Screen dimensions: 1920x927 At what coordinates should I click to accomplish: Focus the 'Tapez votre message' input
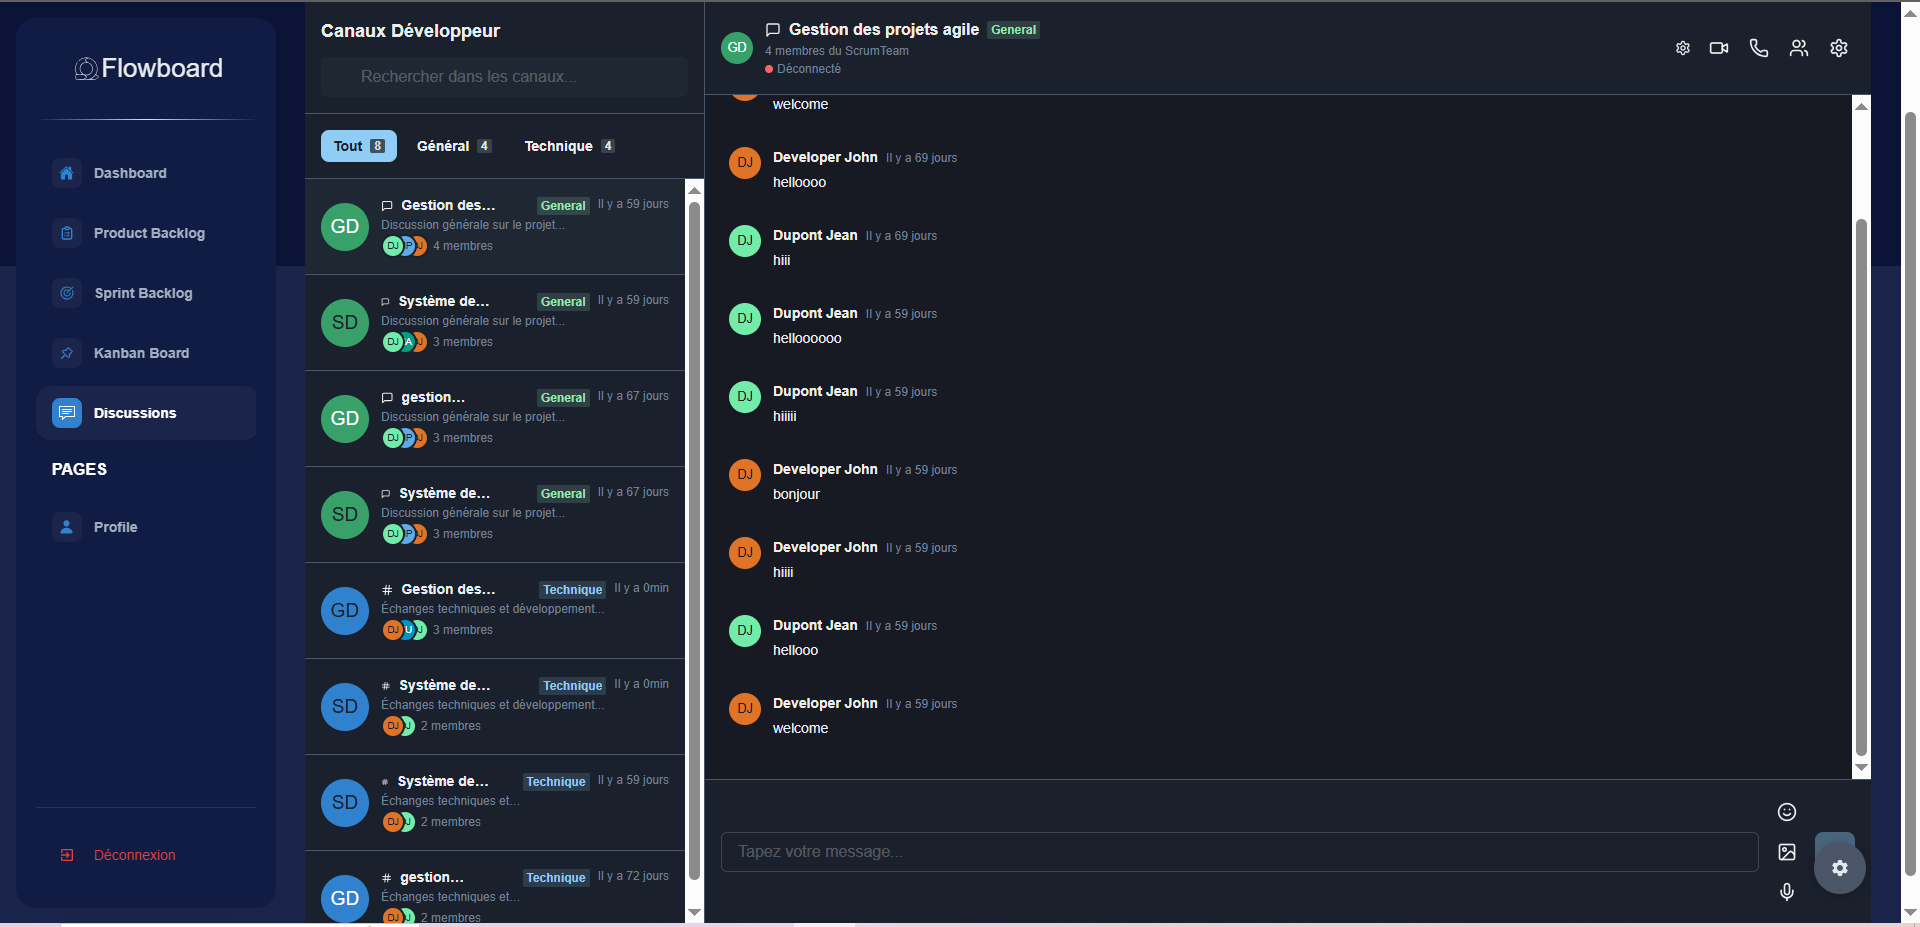[x=1239, y=852]
